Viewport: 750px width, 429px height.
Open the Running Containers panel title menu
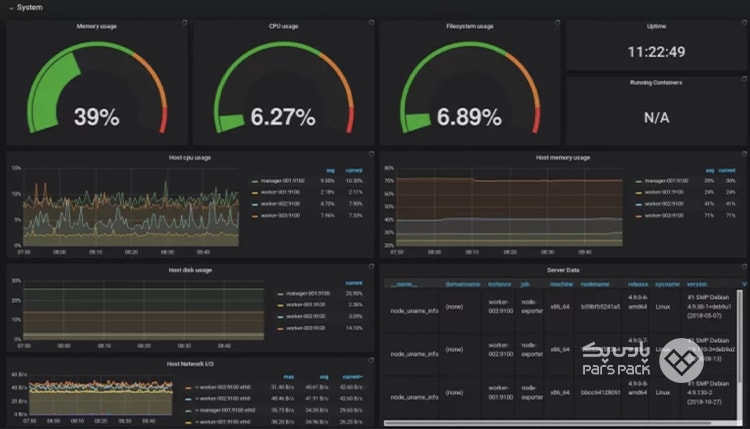point(656,83)
